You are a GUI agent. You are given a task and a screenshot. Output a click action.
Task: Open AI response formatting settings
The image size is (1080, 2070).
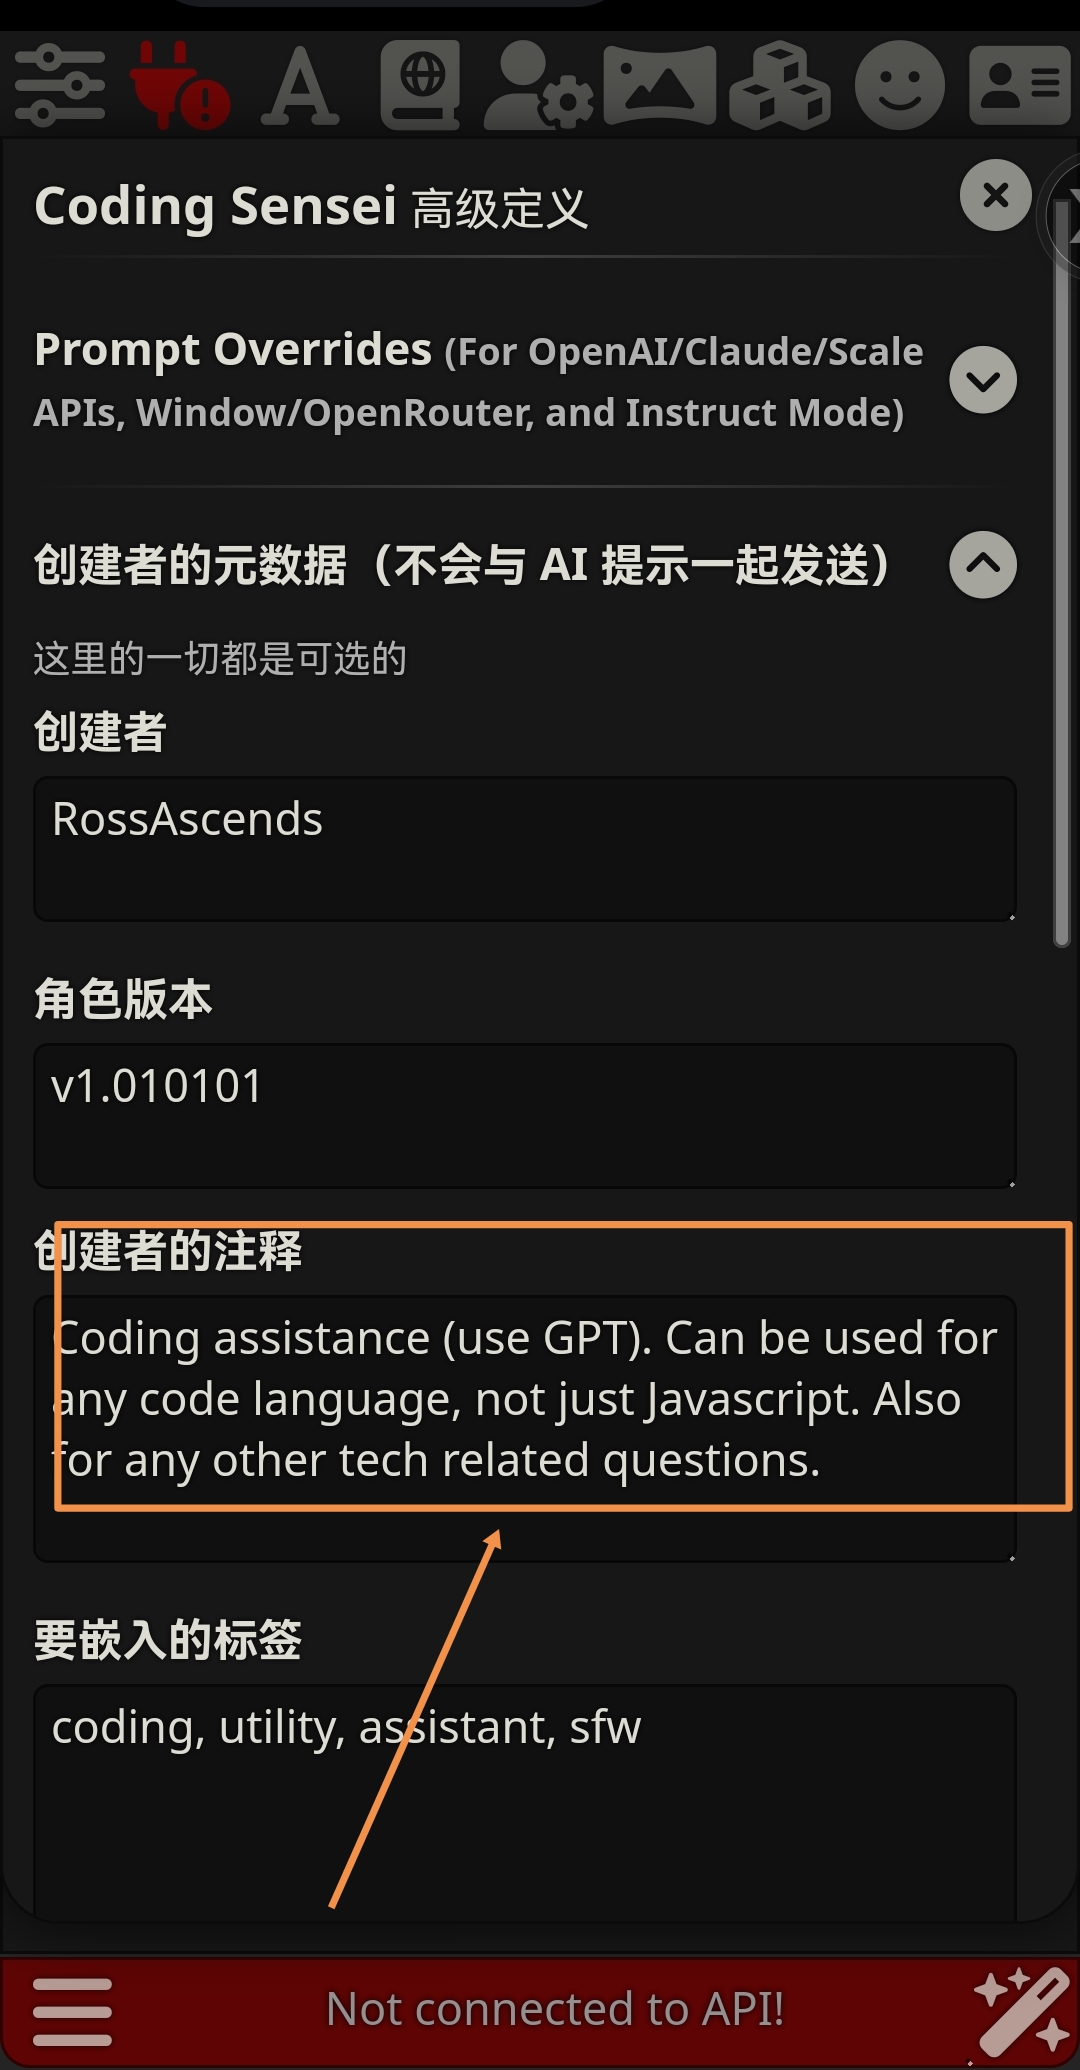(x=300, y=85)
